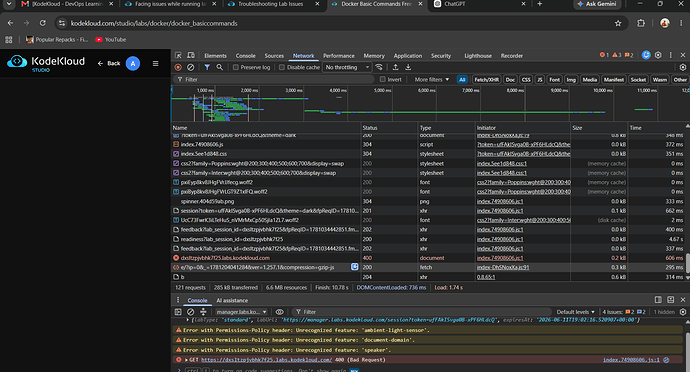Switch to Elements panel
Viewport: 690px width, 372px height.
[x=215, y=55]
